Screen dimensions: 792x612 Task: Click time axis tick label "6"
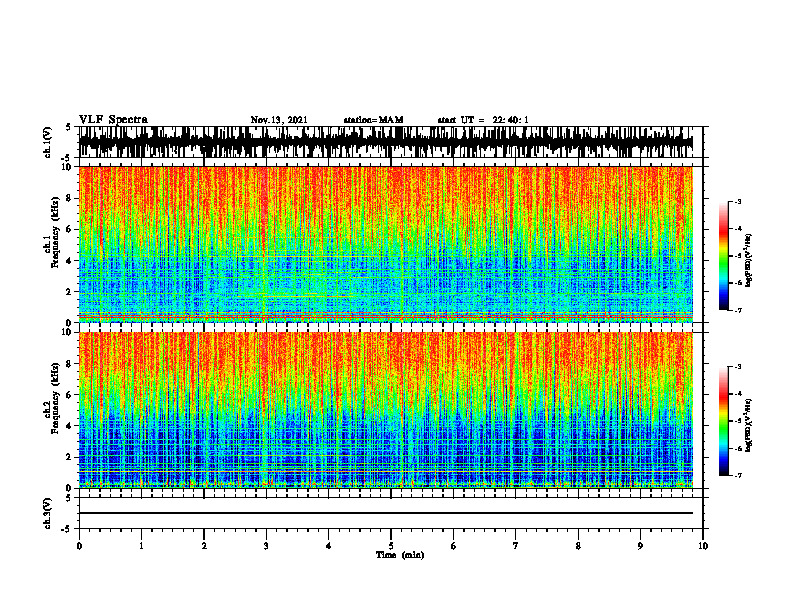click(454, 546)
